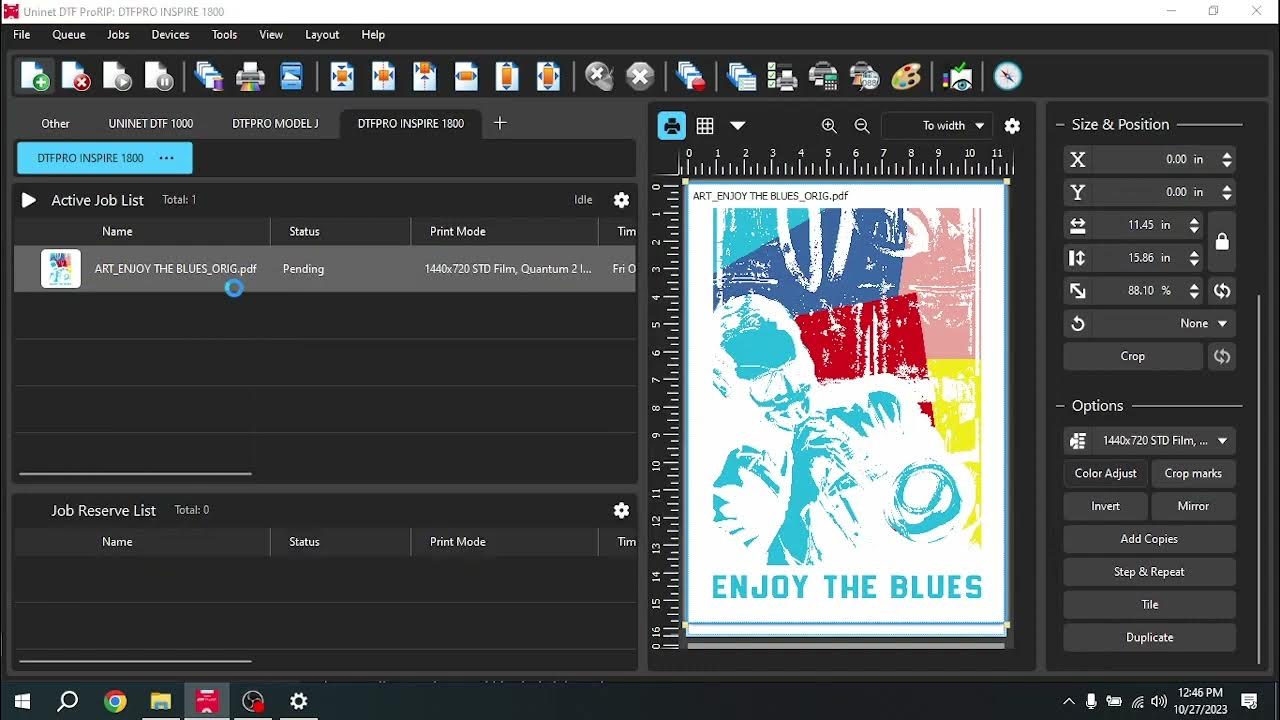The height and width of the screenshot is (720, 1280).
Task: Toggle the aspect ratio lock
Action: coord(1221,241)
